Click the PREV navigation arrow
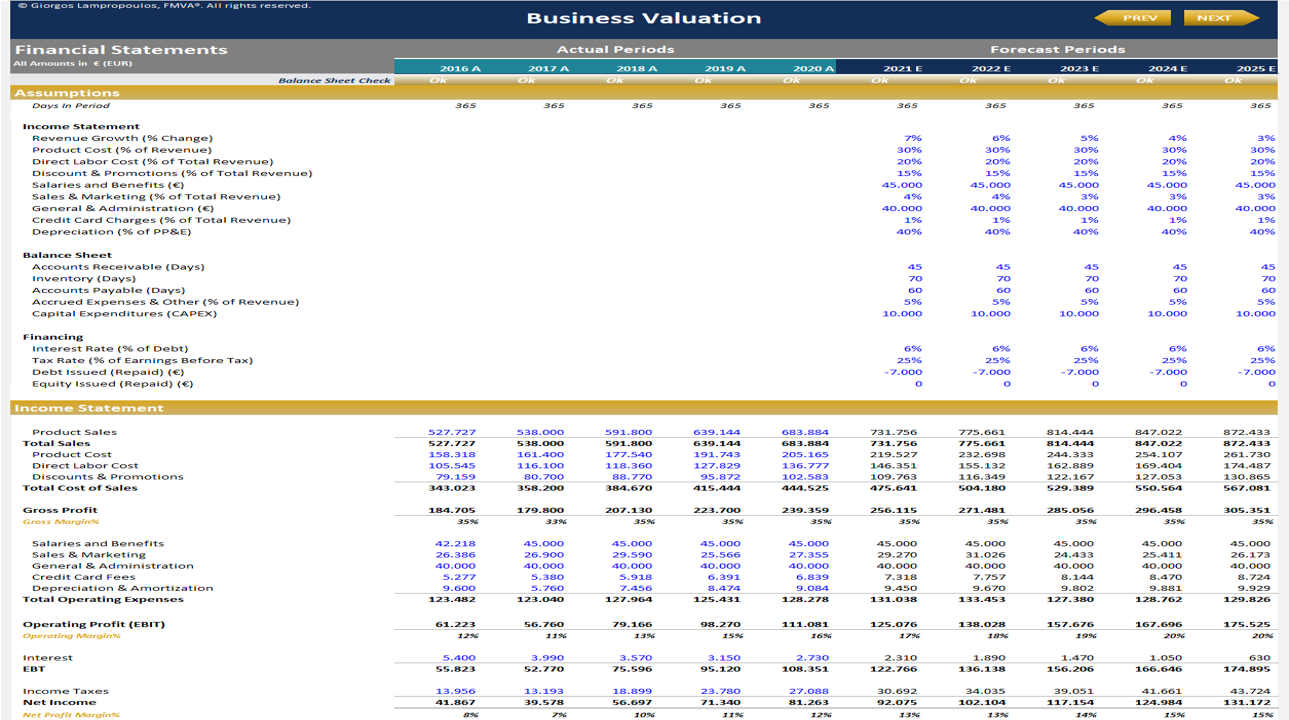 click(x=1139, y=17)
